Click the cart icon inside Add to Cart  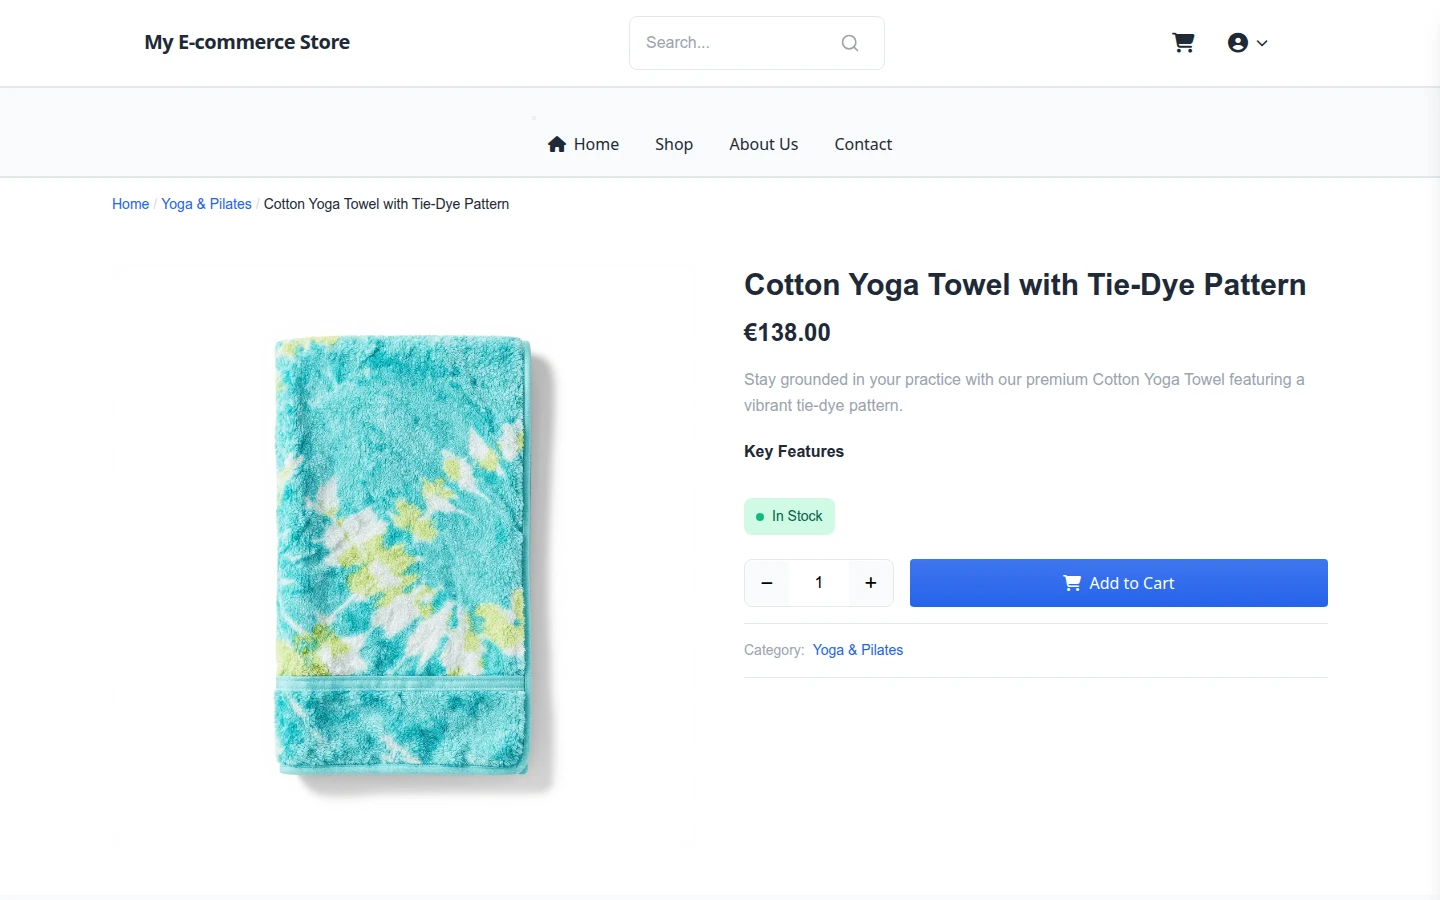click(x=1072, y=583)
